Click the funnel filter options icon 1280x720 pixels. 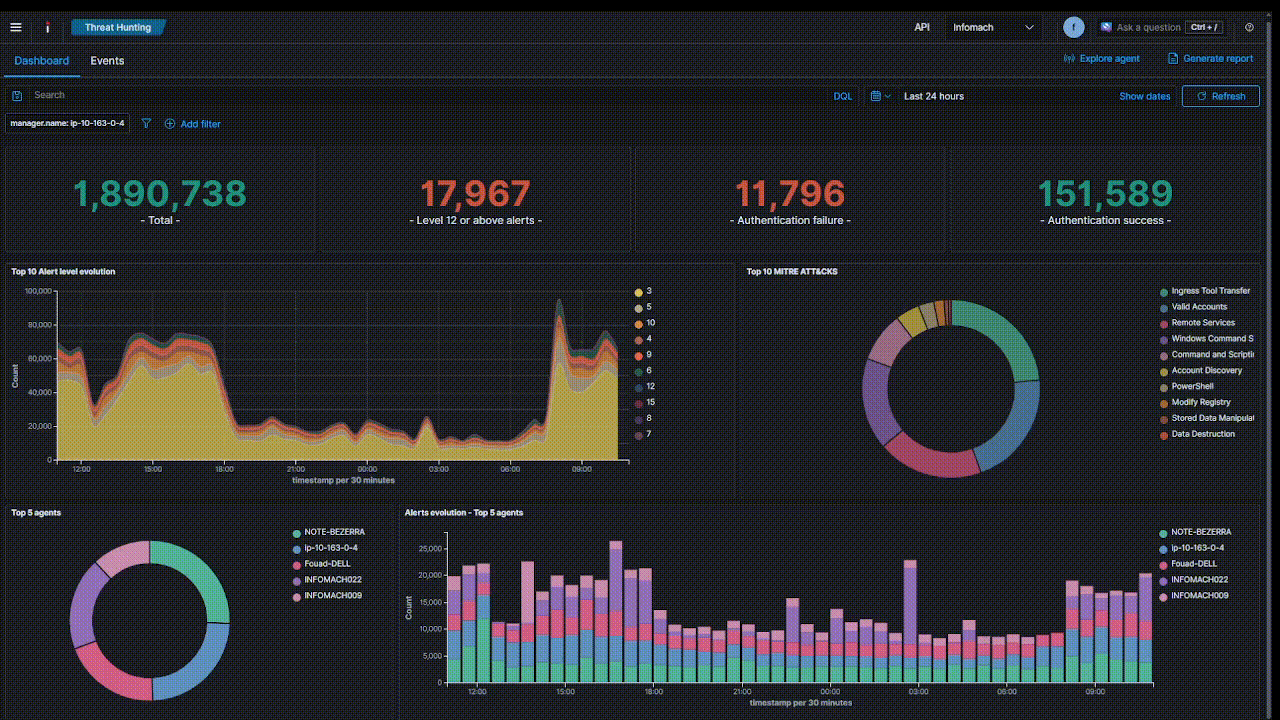146,124
